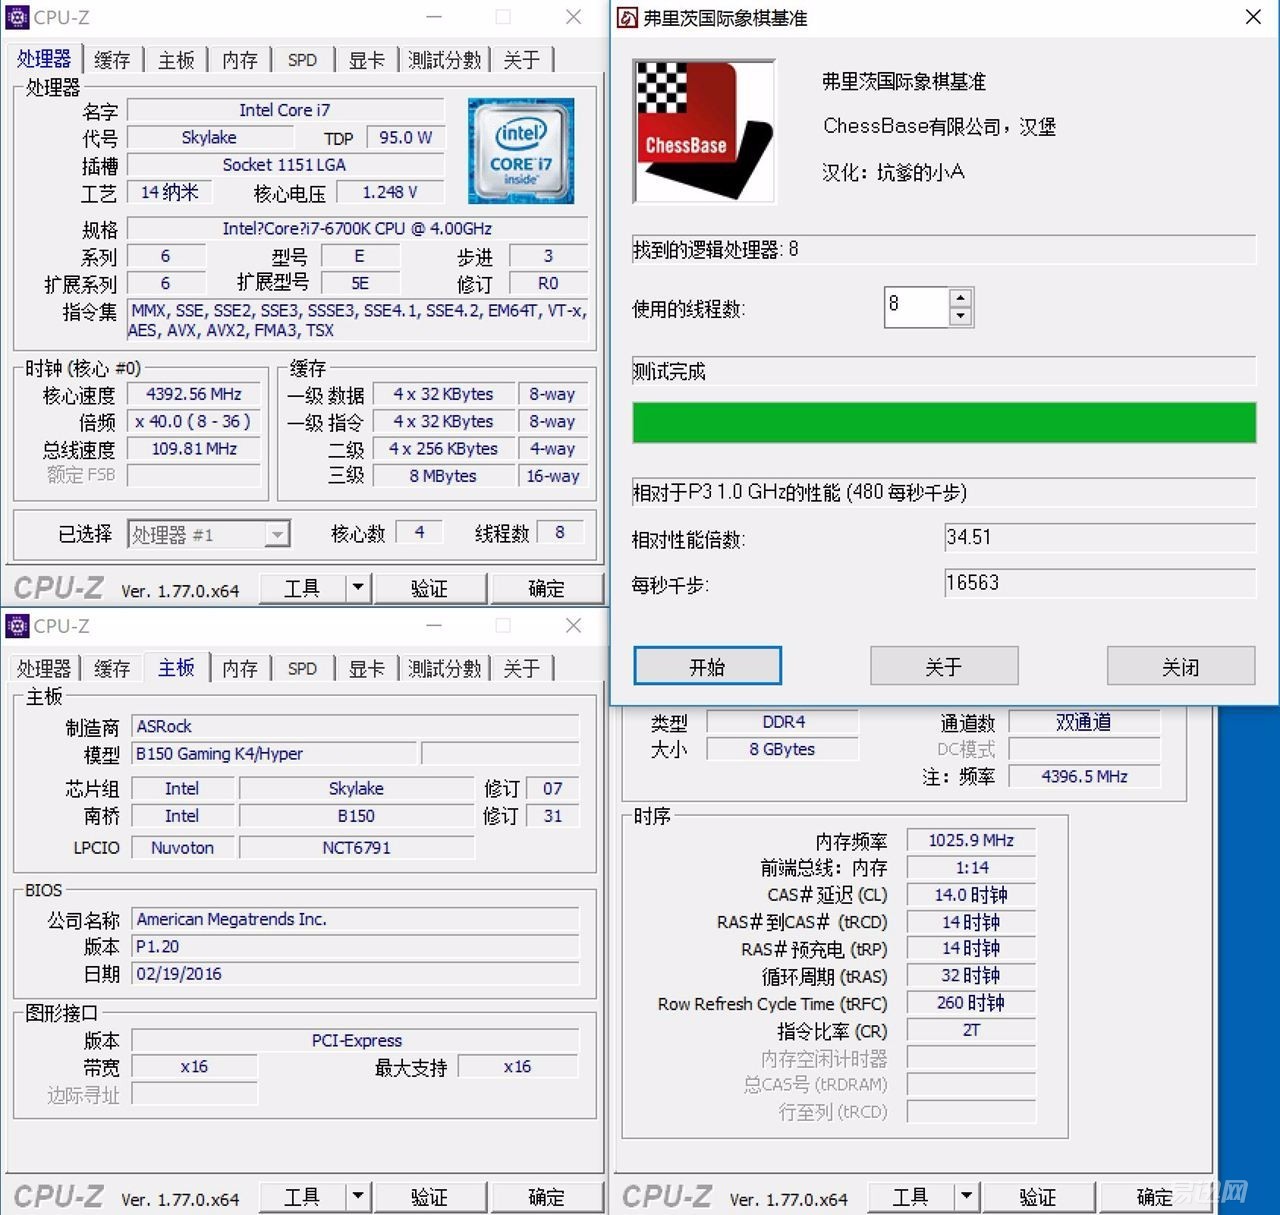Image resolution: width=1280 pixels, height=1215 pixels.
Task: Click the LPCIO chip value "NCT6791"
Action: 356,847
